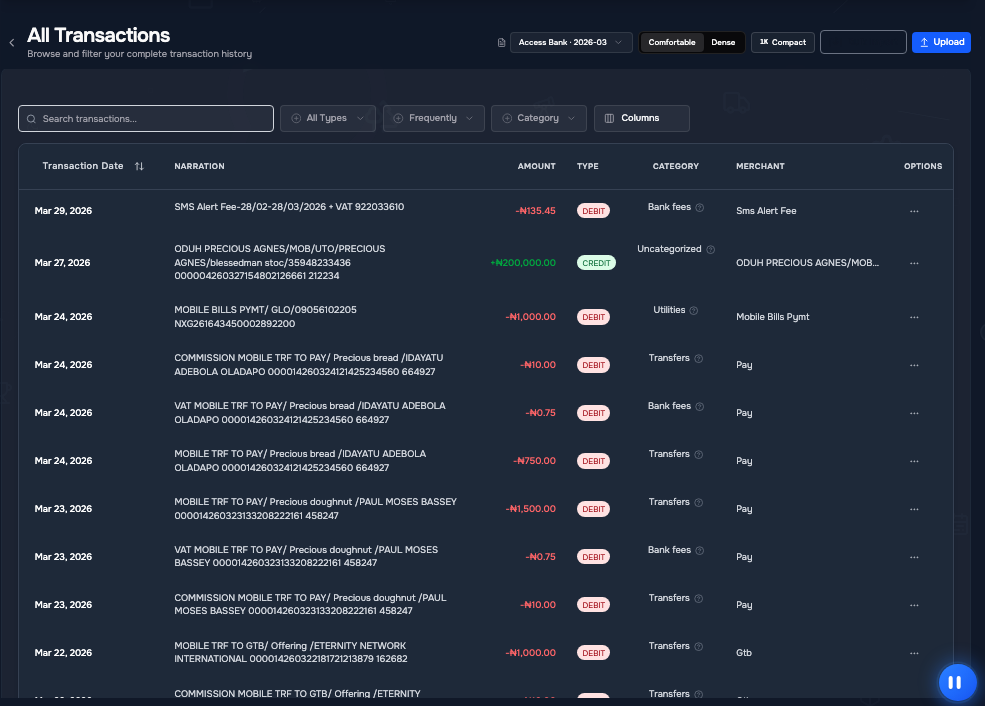985x706 pixels.
Task: Click the info icon beside Uncategorized
Action: [710, 249]
